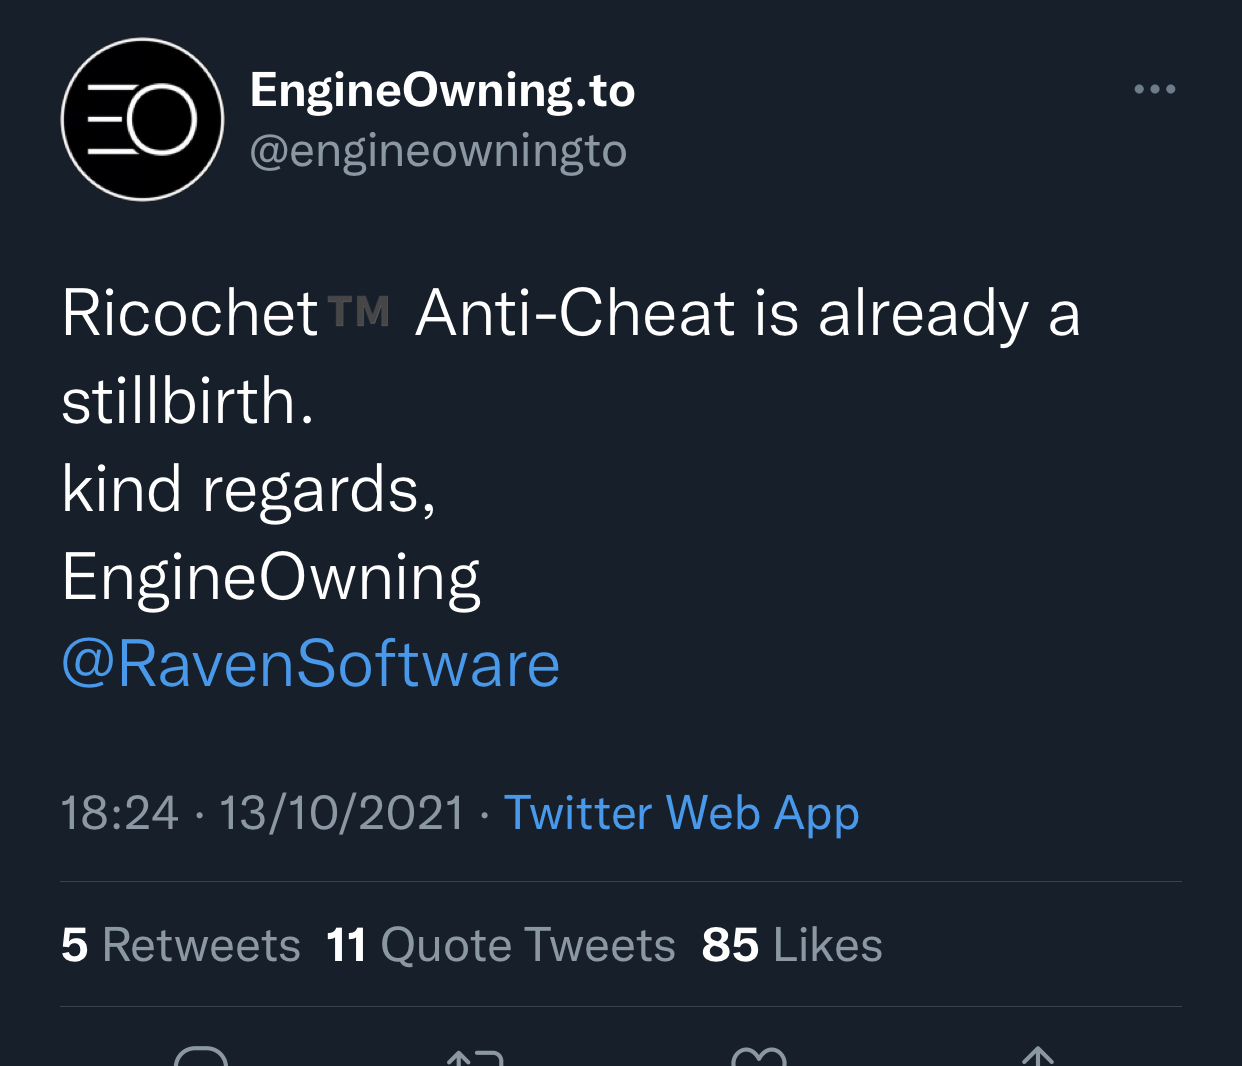The image size is (1242, 1066).
Task: Click the 18:24 timestamp
Action: 119,813
